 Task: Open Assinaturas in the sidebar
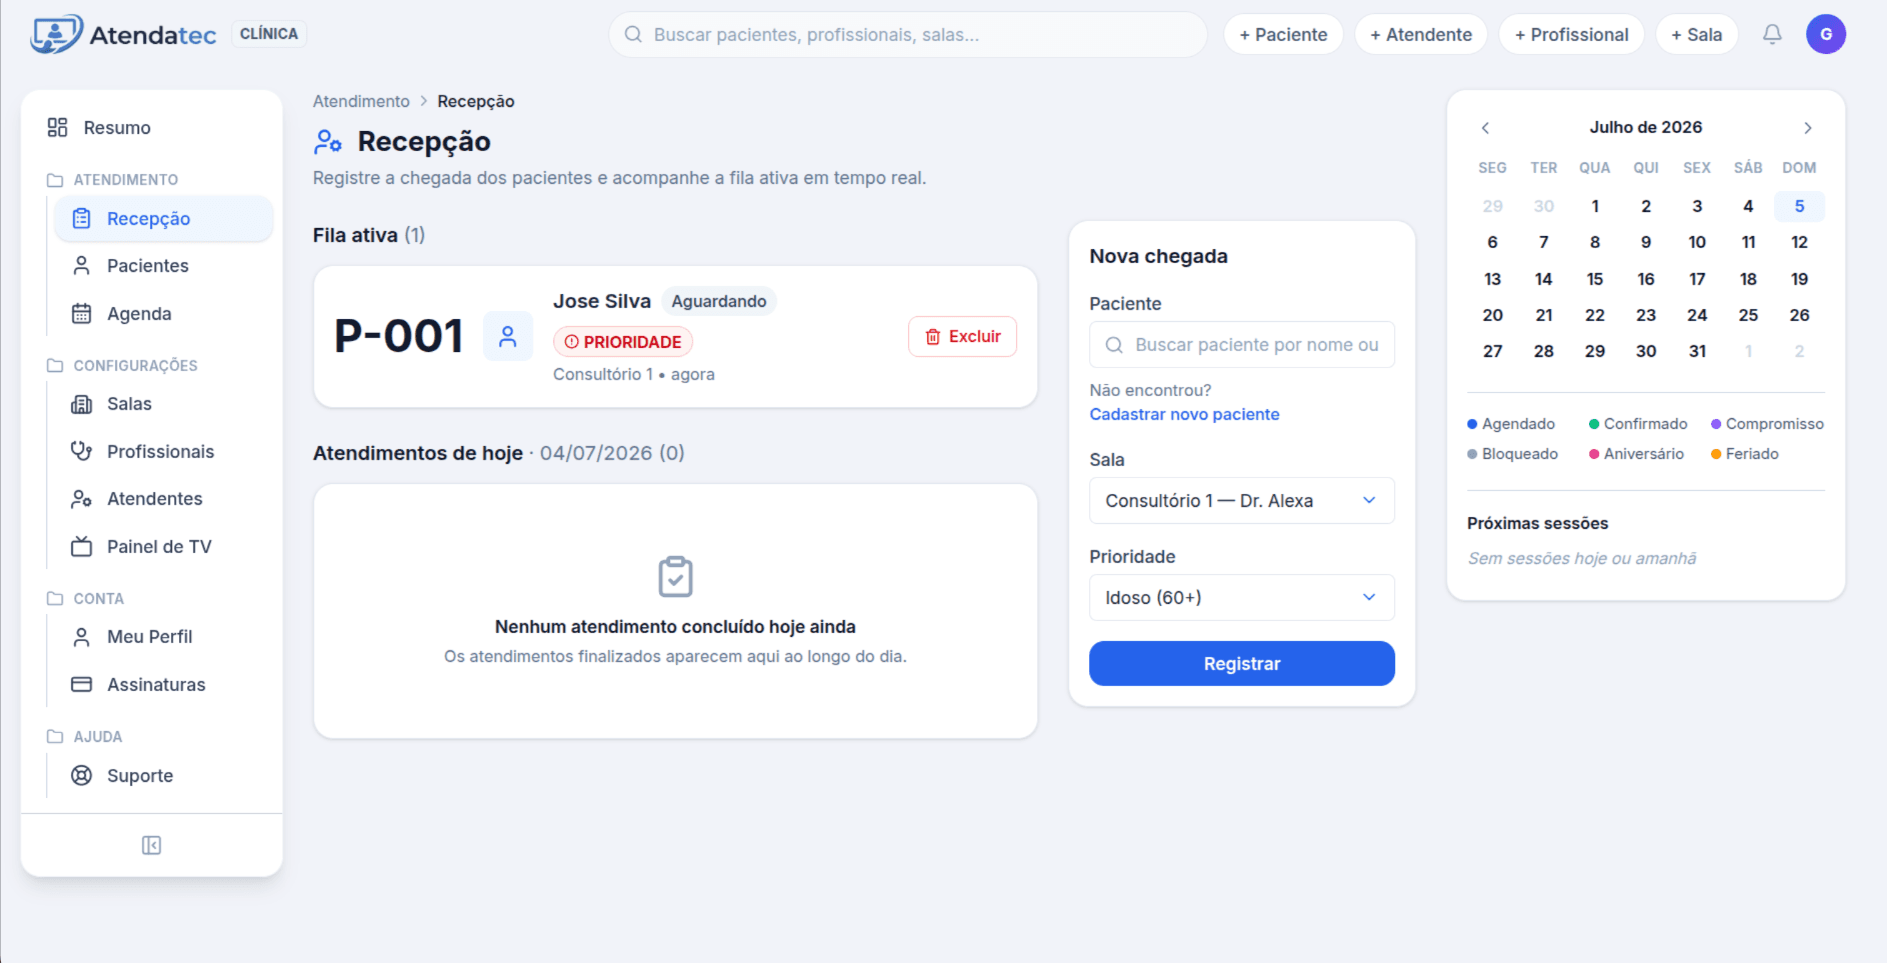(x=163, y=685)
